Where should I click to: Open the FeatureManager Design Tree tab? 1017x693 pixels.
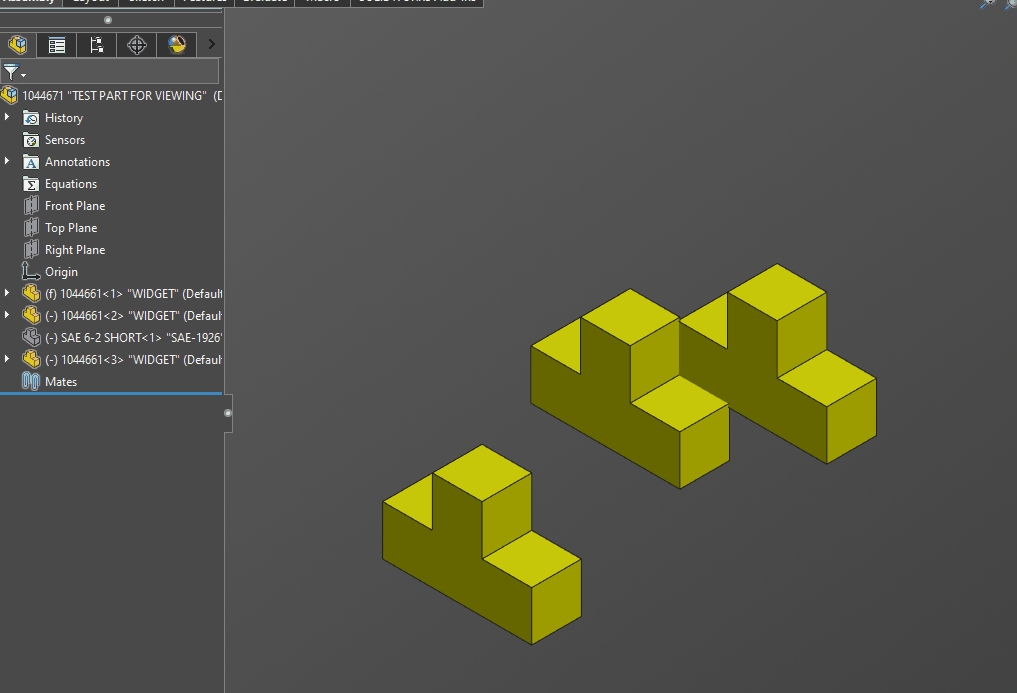click(17, 45)
